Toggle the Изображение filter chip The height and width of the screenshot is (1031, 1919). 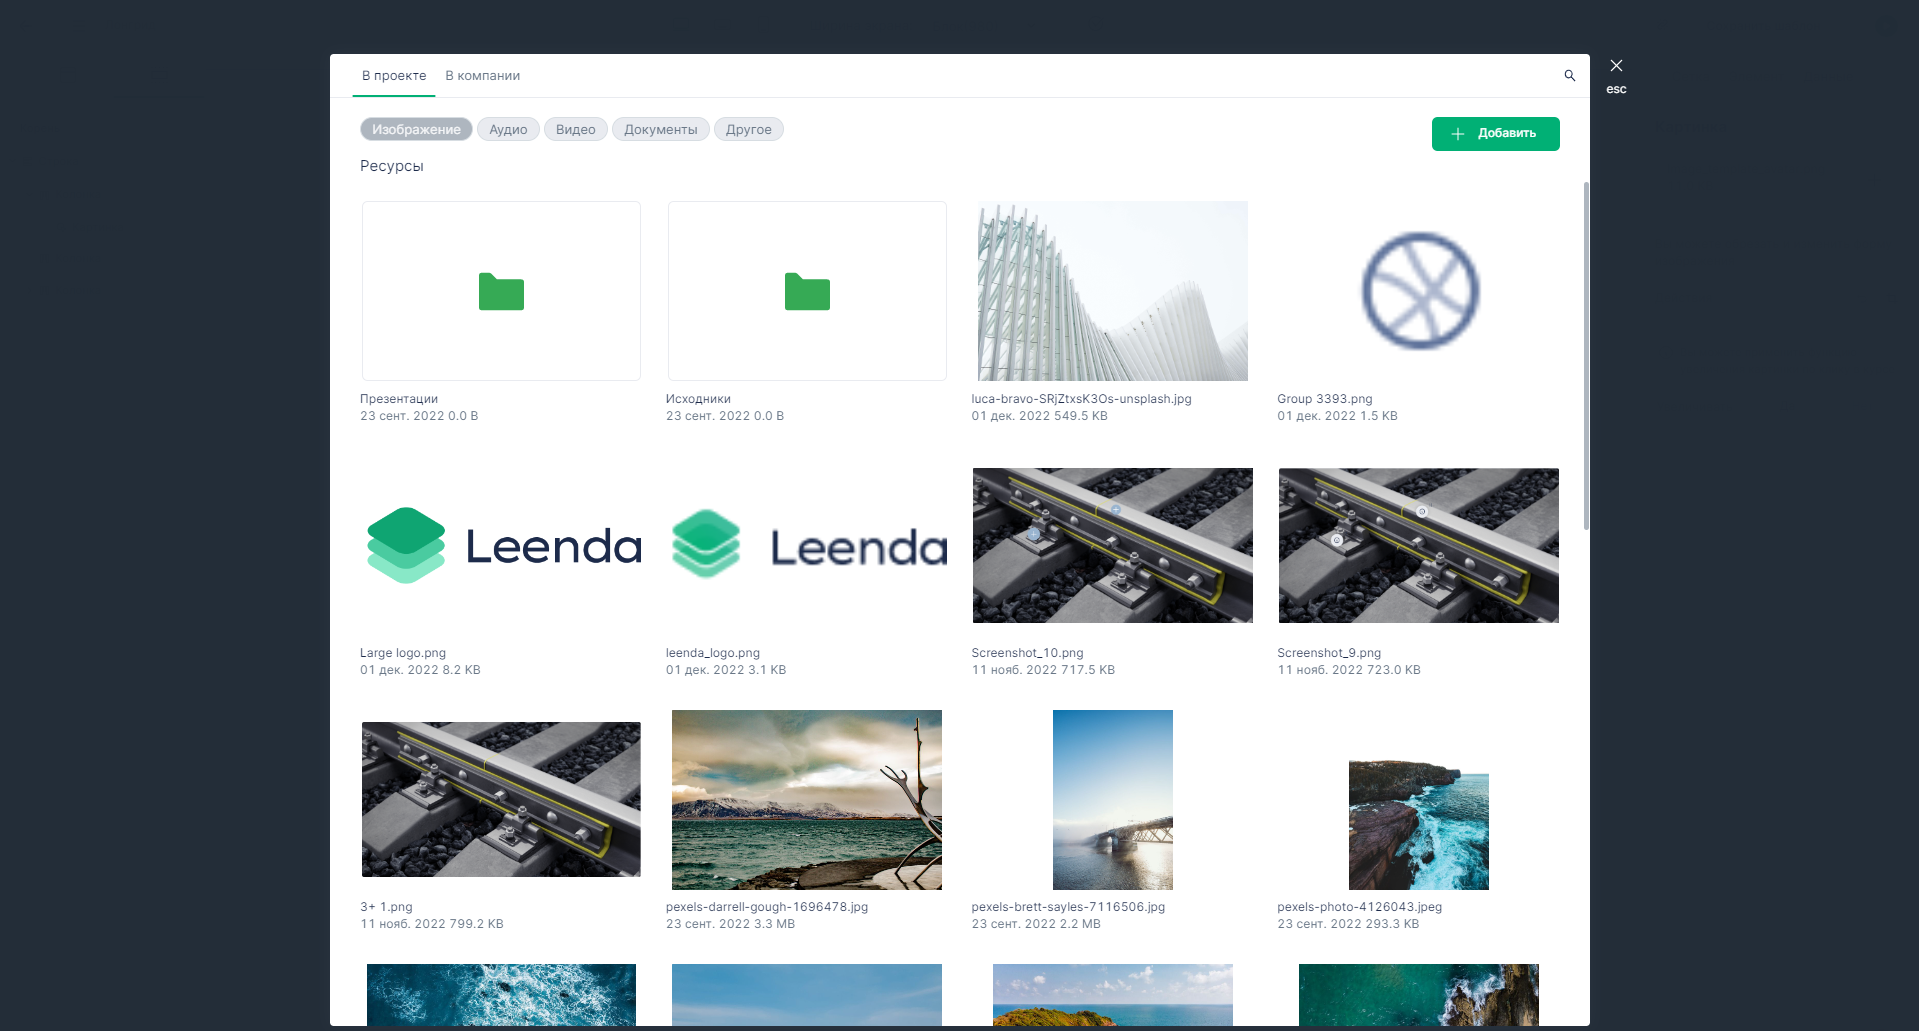coord(416,130)
